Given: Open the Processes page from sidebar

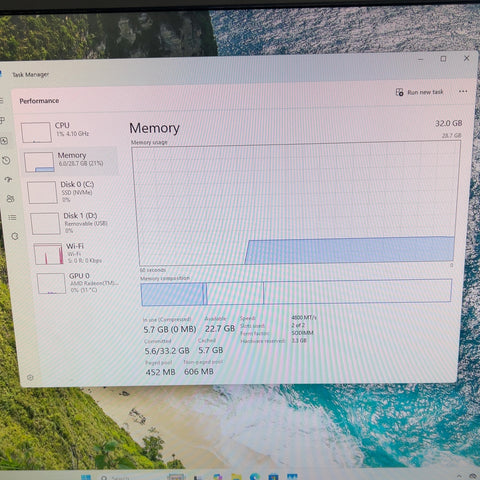Looking at the screenshot, I should click(3, 120).
